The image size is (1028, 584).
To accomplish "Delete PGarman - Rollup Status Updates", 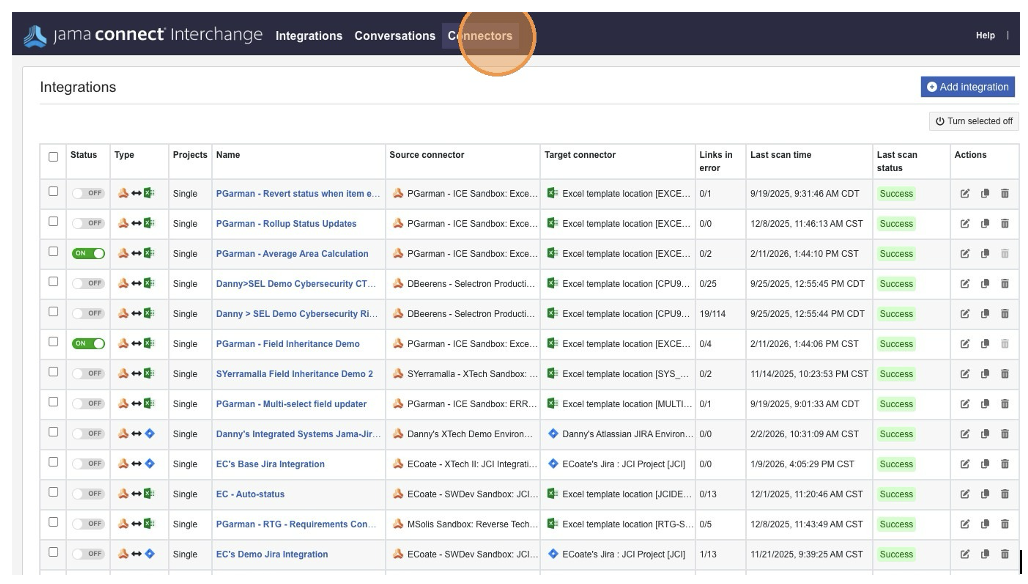I will pyautogui.click(x=1004, y=224).
